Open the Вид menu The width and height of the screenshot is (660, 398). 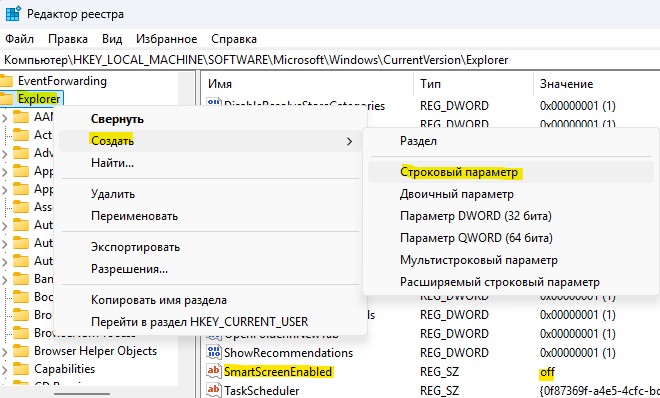click(112, 39)
